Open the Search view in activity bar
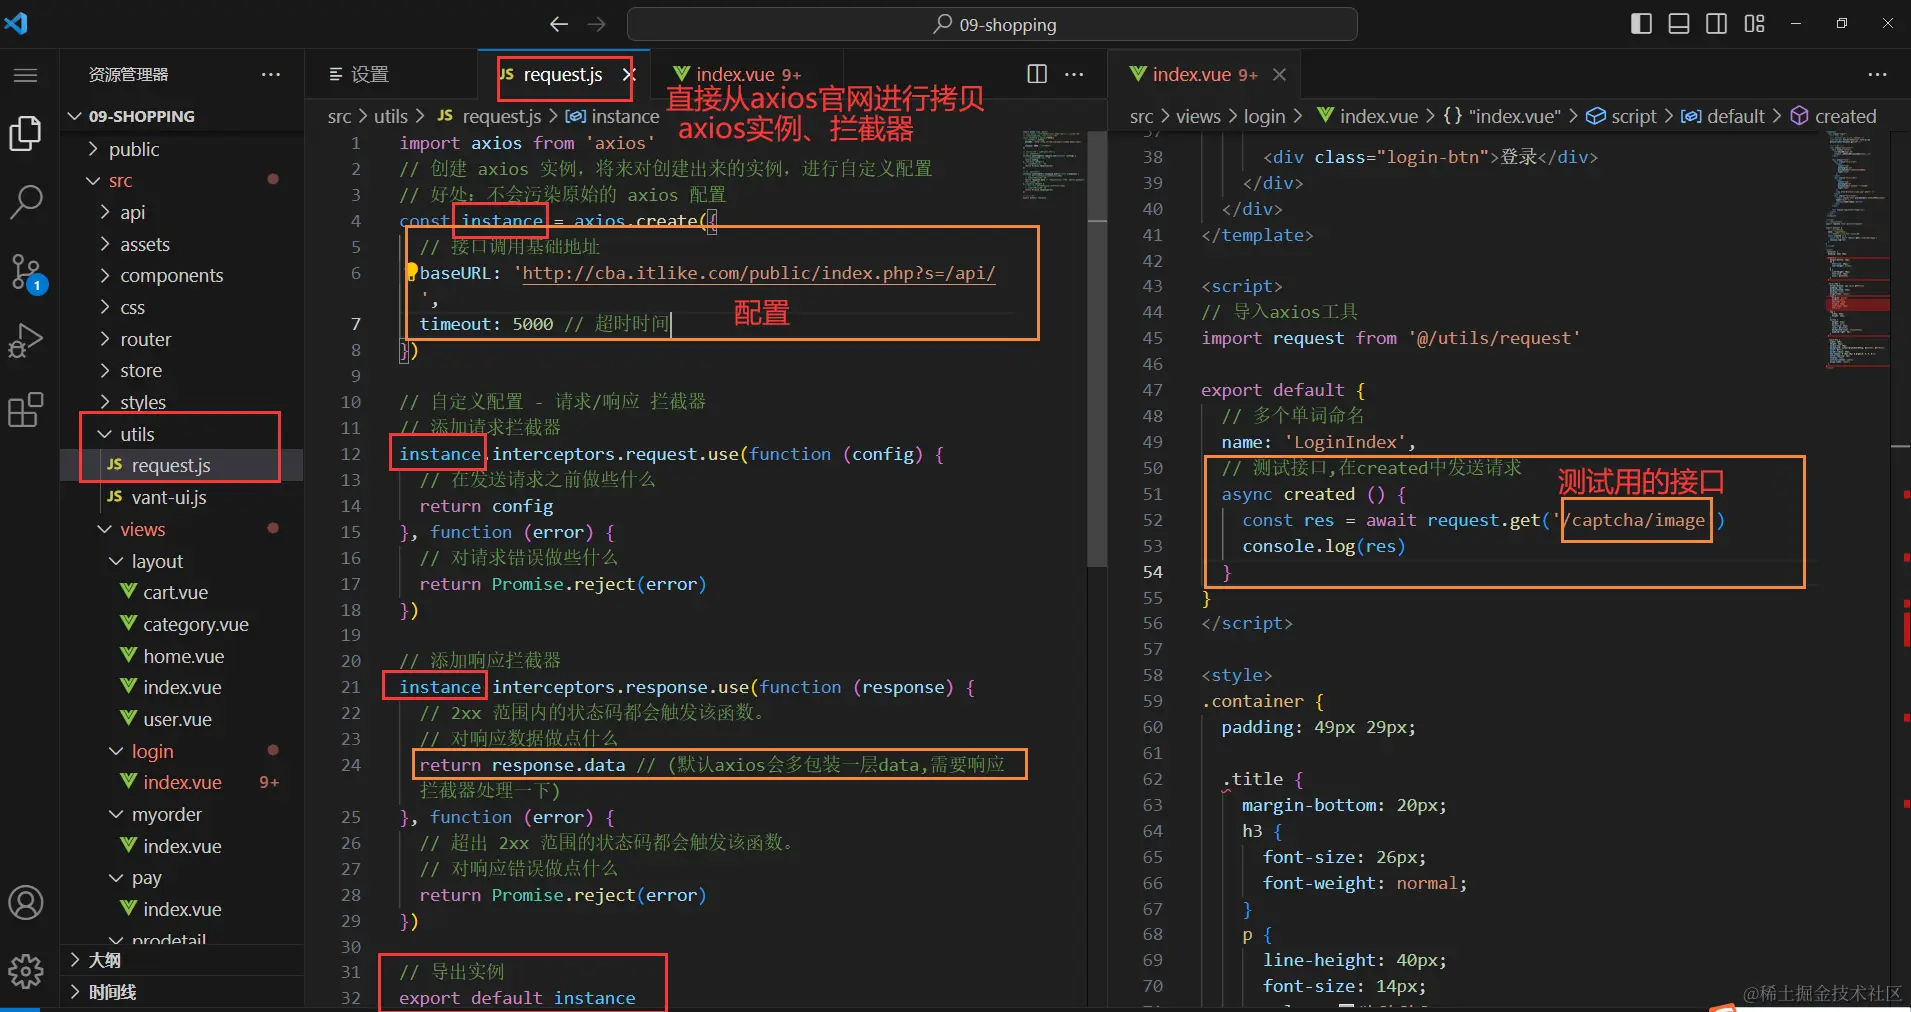The height and width of the screenshot is (1012, 1911). [x=25, y=202]
